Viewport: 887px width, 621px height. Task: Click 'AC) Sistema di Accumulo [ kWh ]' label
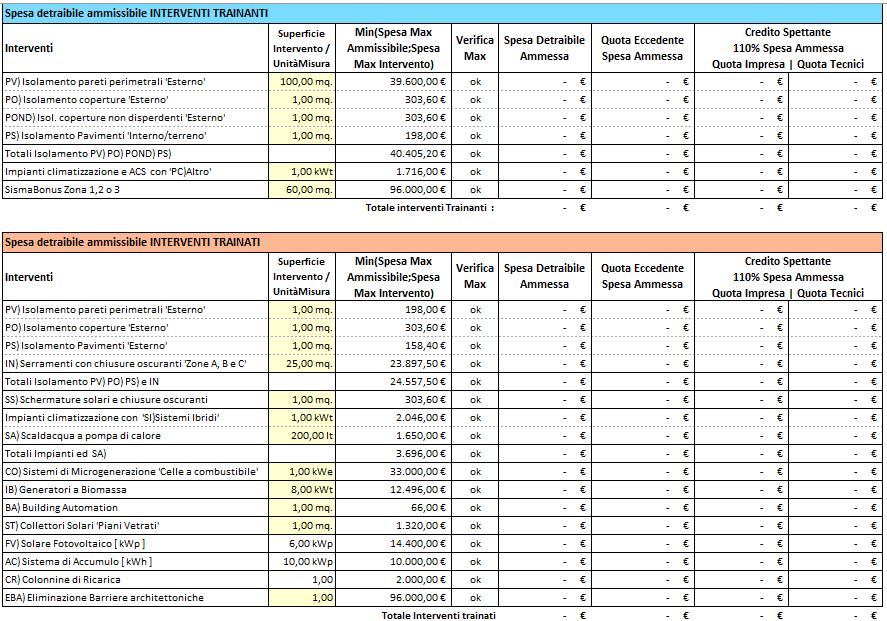[78, 562]
